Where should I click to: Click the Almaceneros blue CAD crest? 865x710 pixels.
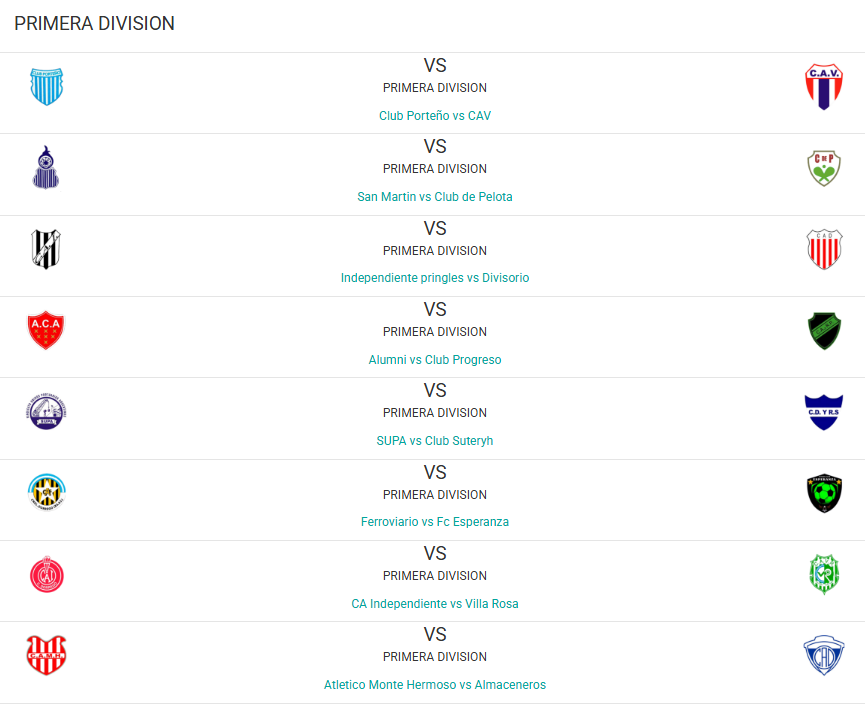coord(824,655)
